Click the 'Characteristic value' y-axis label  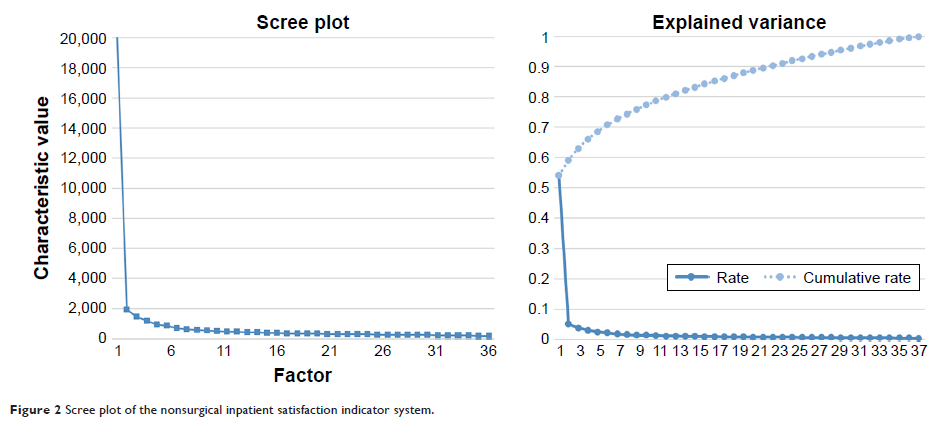point(42,188)
